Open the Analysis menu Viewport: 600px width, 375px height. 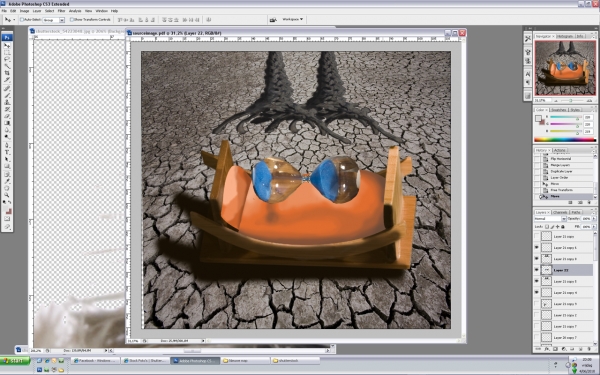click(75, 11)
